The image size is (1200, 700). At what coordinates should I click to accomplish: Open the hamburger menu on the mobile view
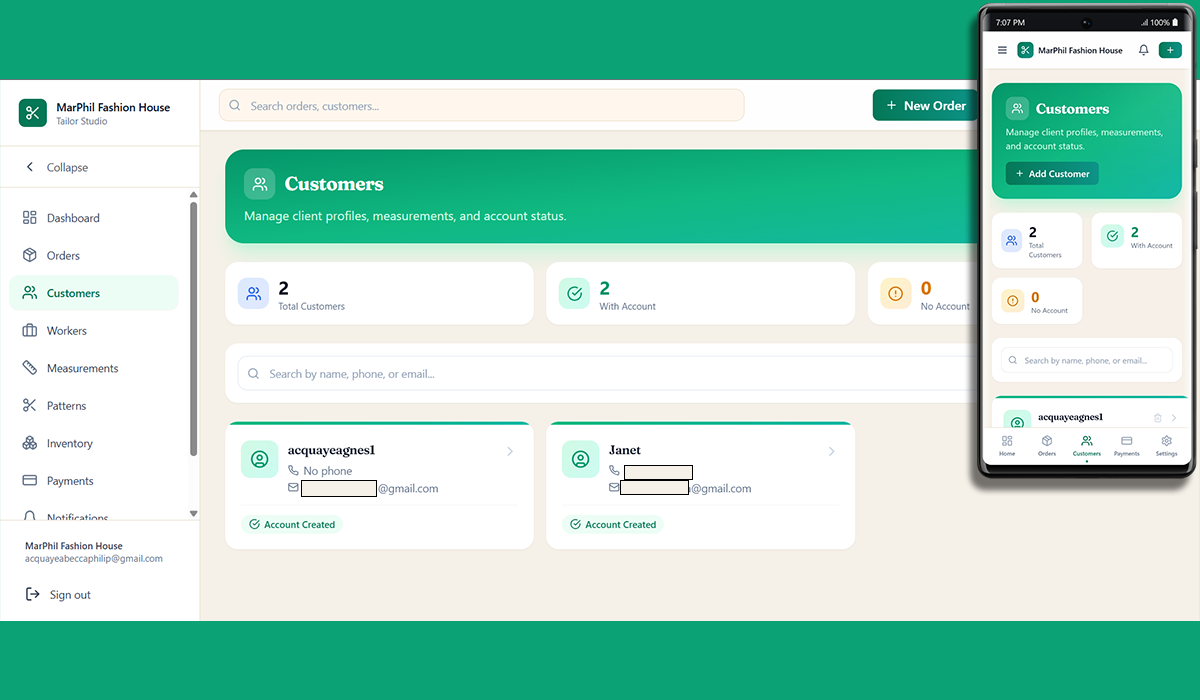pos(1000,49)
